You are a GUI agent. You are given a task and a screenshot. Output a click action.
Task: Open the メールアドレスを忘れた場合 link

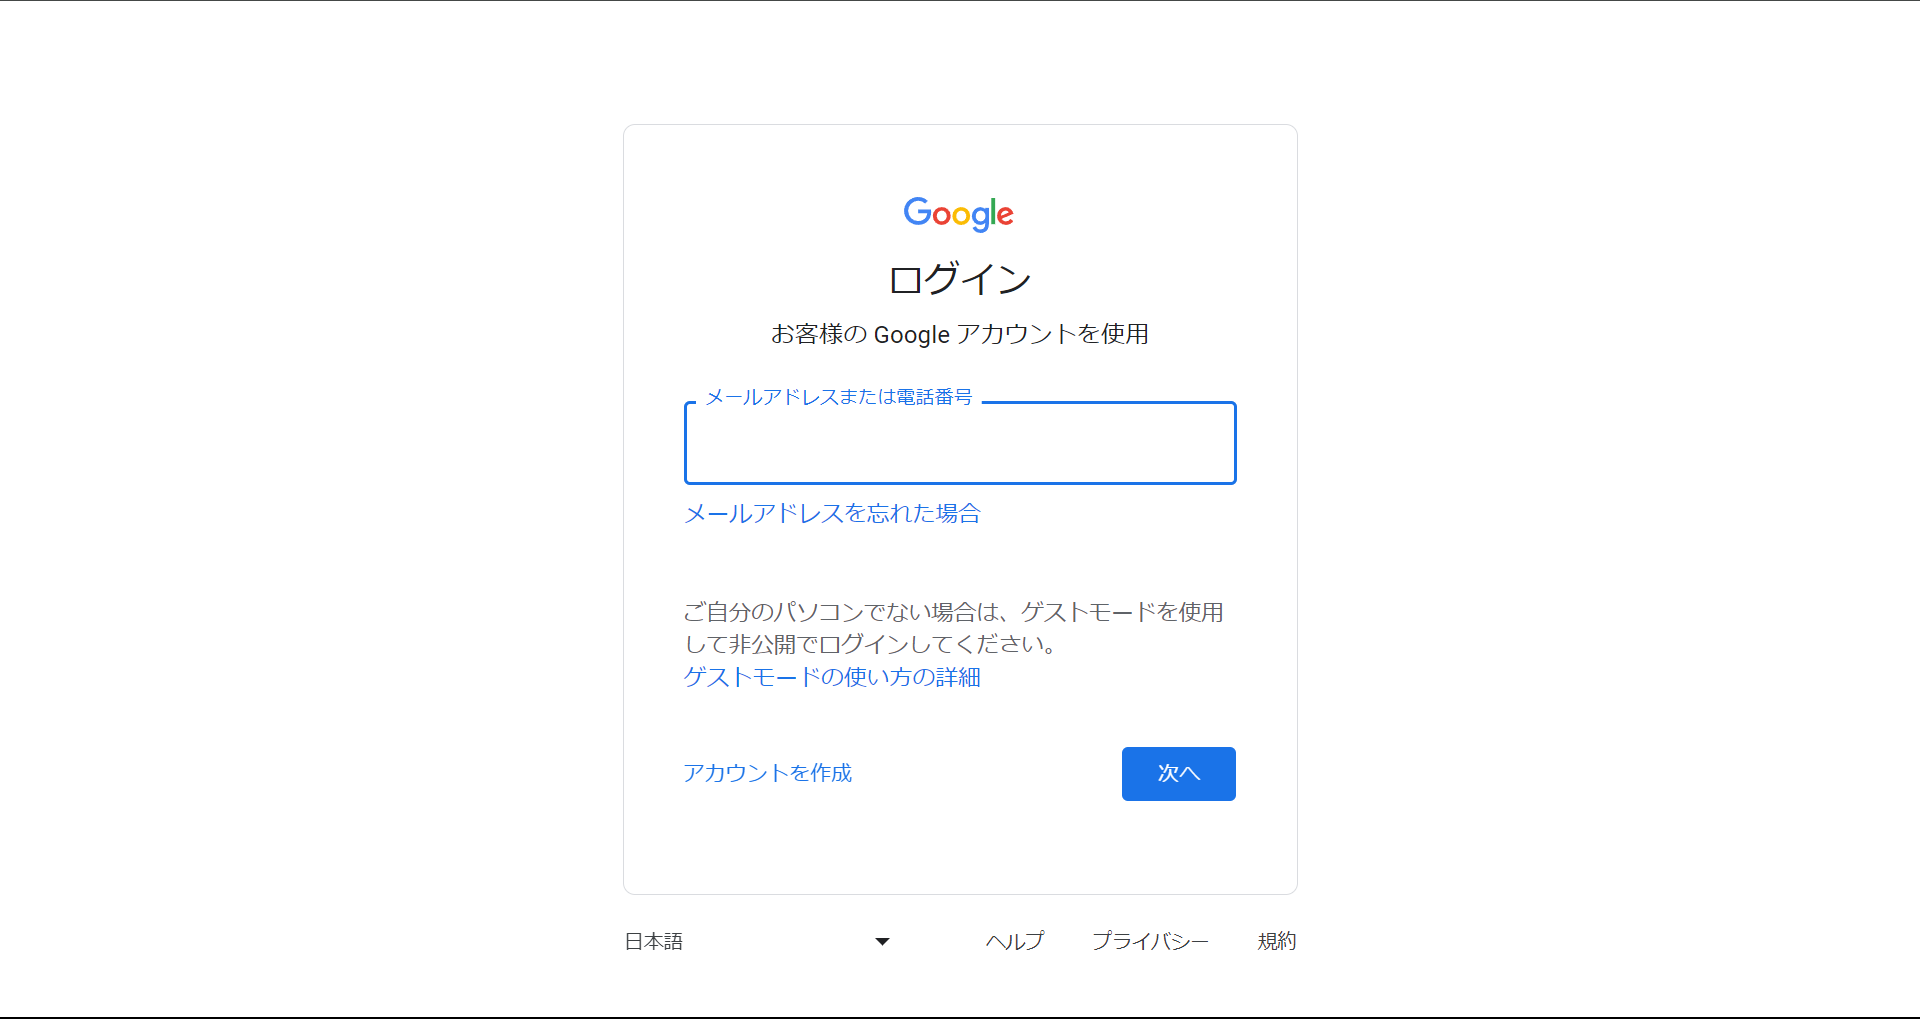(x=832, y=514)
